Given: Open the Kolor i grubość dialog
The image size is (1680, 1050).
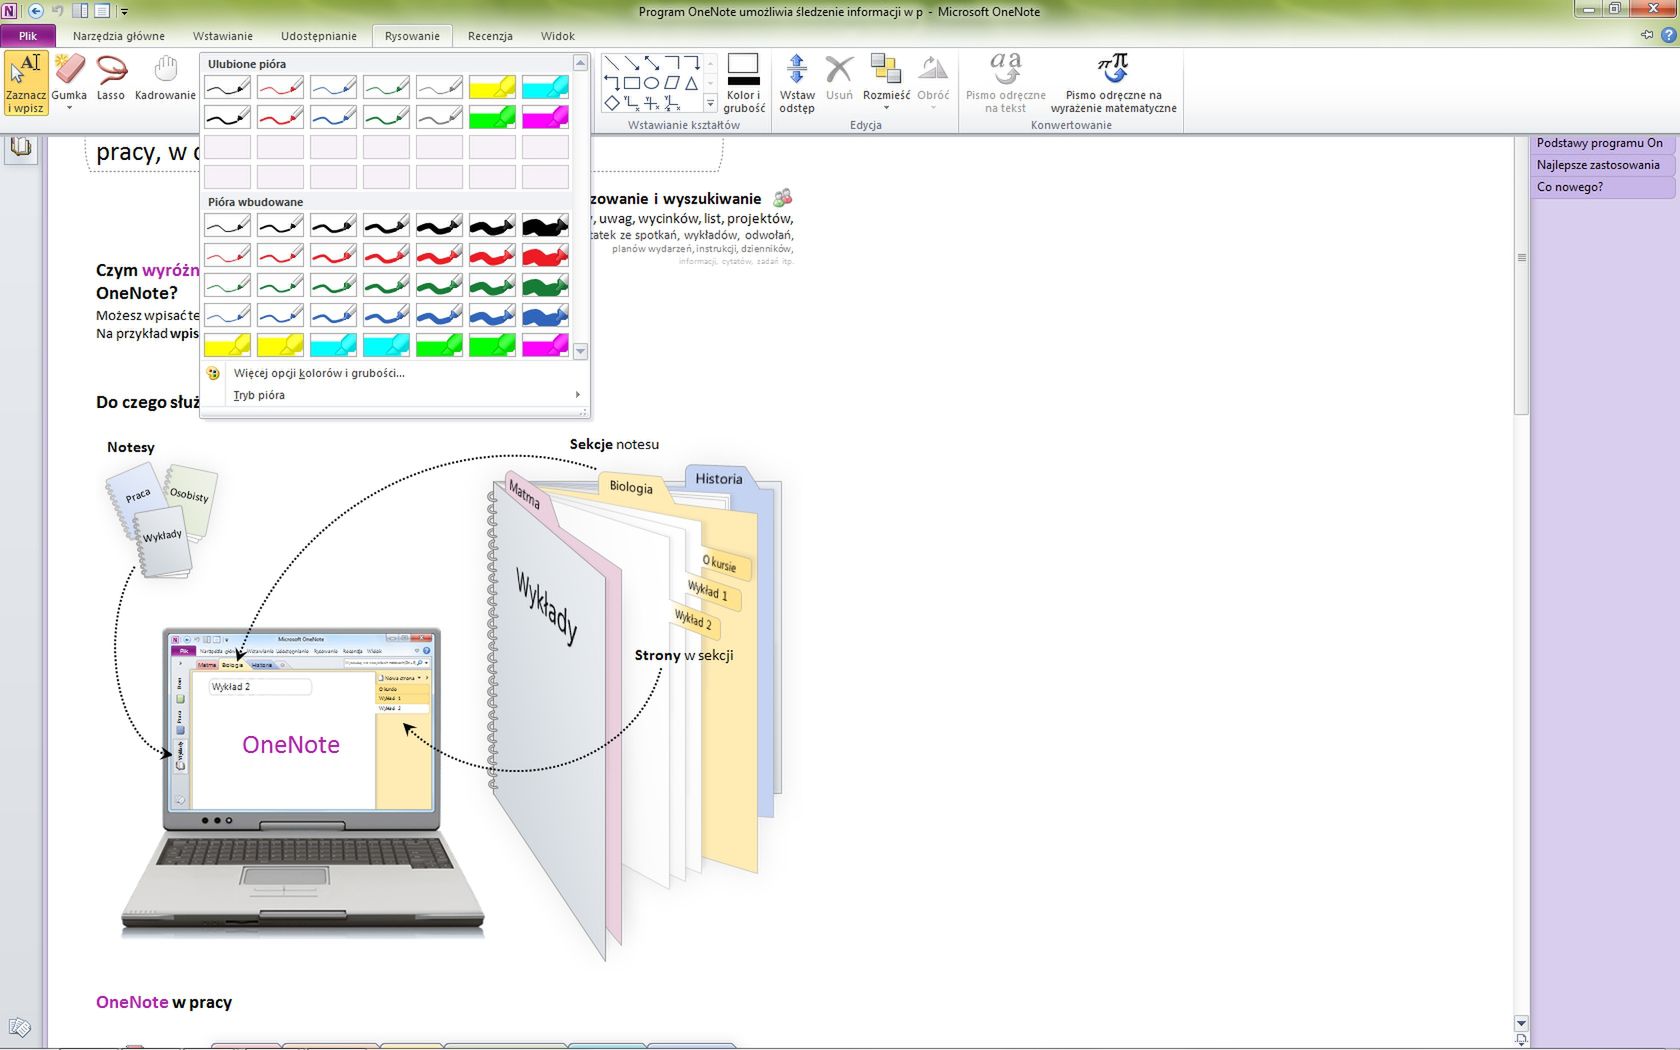Looking at the screenshot, I should click(744, 84).
